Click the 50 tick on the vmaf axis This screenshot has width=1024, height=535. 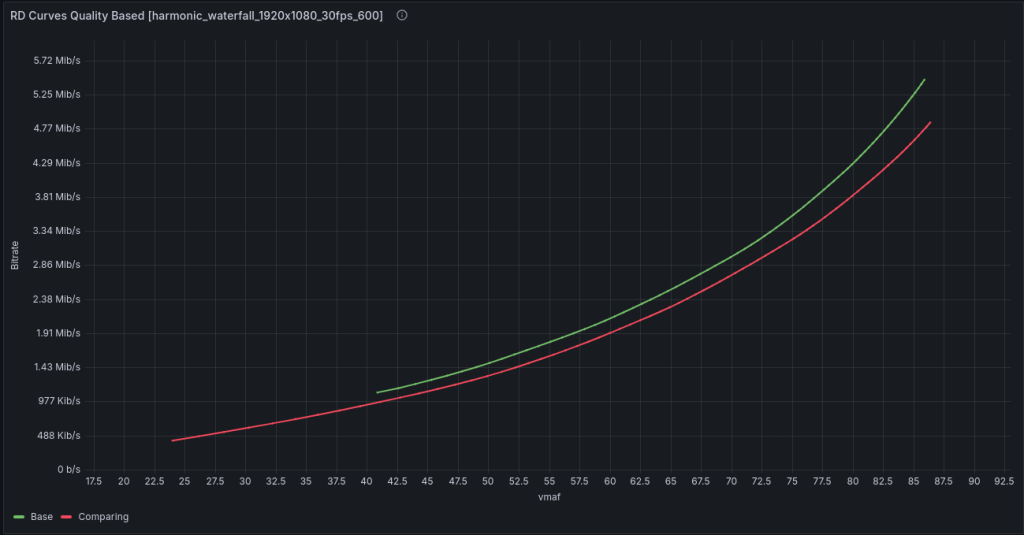coord(488,481)
